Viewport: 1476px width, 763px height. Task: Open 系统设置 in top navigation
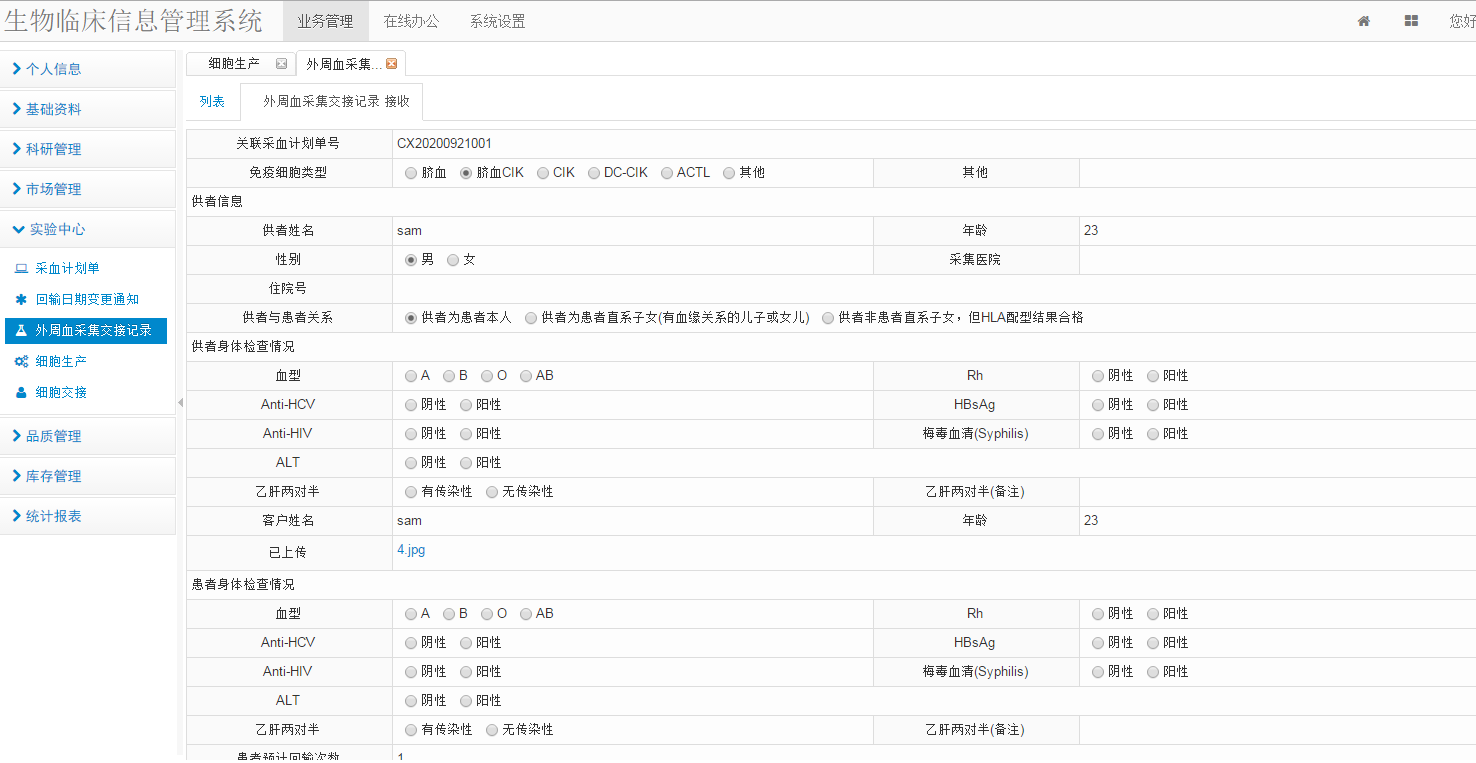tap(497, 21)
